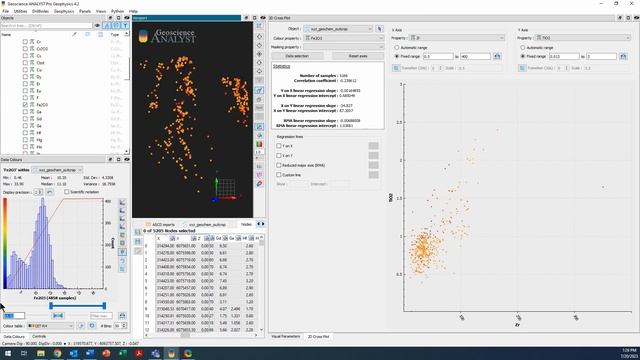Click the display precision reset icon
The height and width of the screenshot is (360, 640).
pos(49,192)
